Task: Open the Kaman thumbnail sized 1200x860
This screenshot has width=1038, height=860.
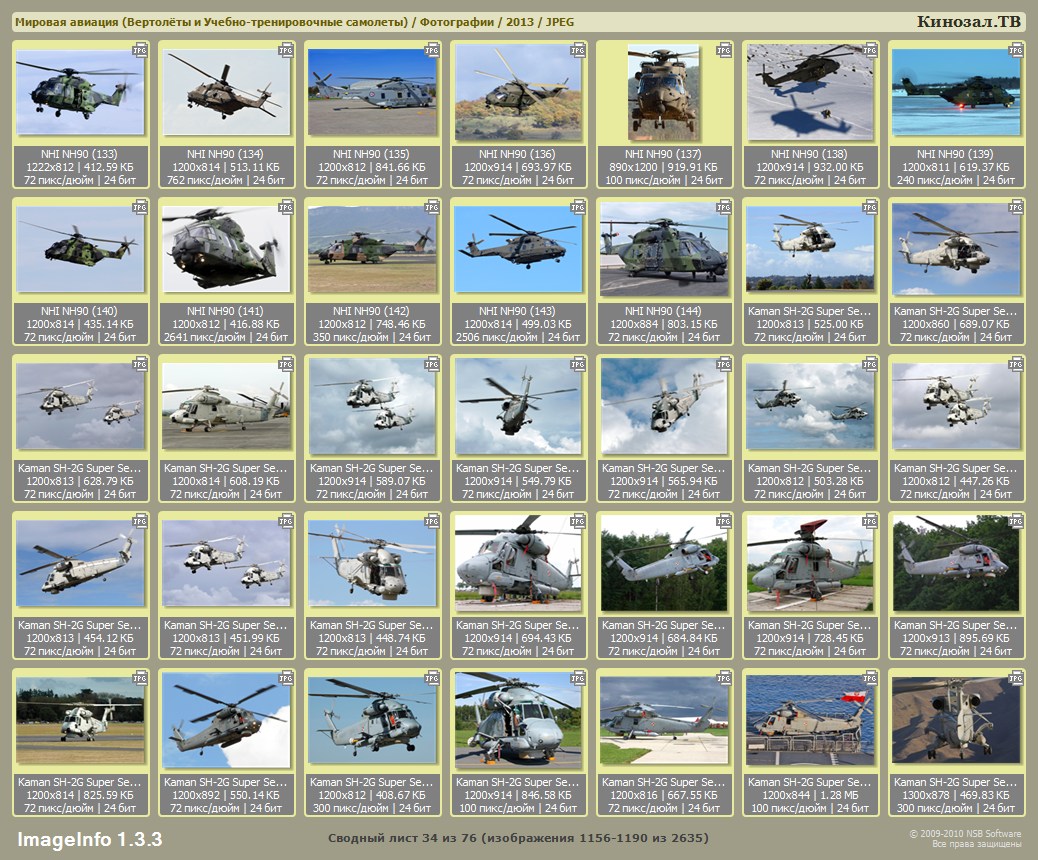Action: (956, 249)
